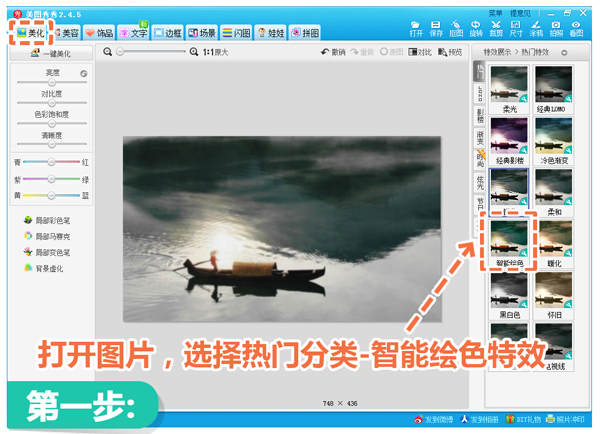The height and width of the screenshot is (434, 600).
Task: Select the 局部彩色笔 color pen tool
Action: click(x=46, y=219)
